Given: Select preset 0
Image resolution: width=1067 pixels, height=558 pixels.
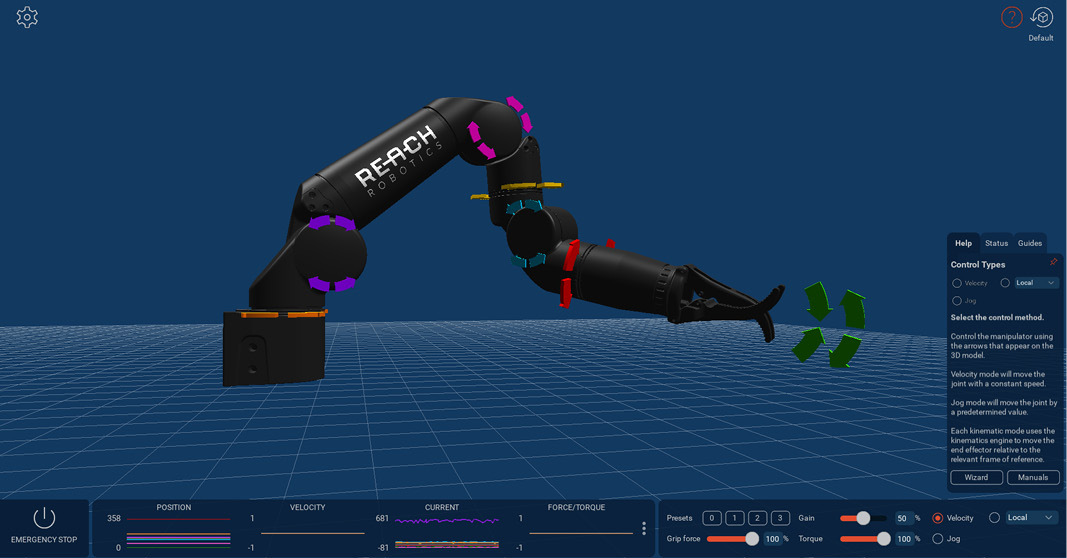Looking at the screenshot, I should coord(712,518).
